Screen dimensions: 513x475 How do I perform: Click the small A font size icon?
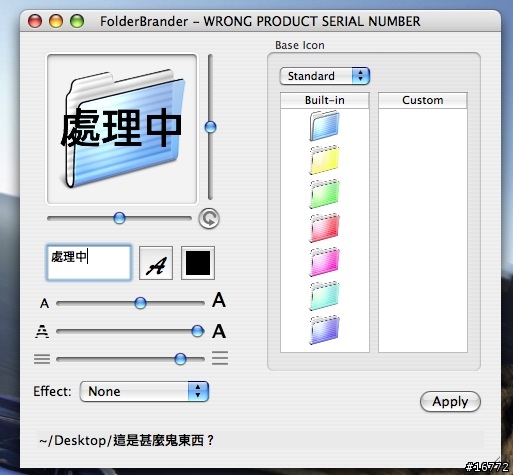tap(44, 303)
